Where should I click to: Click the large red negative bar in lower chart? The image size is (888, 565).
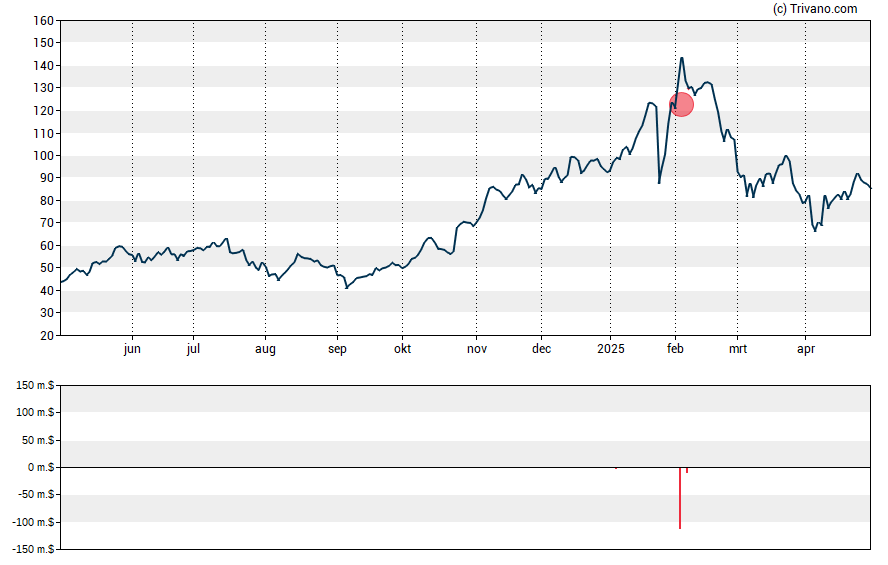point(680,498)
